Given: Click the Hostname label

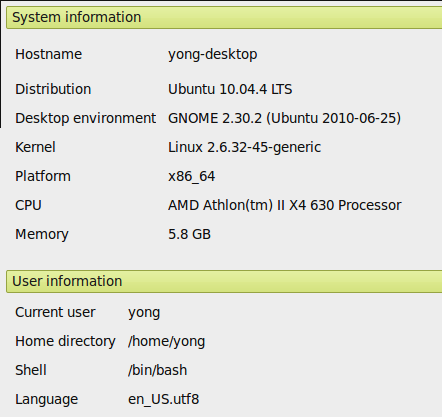Looking at the screenshot, I should tap(48, 54).
